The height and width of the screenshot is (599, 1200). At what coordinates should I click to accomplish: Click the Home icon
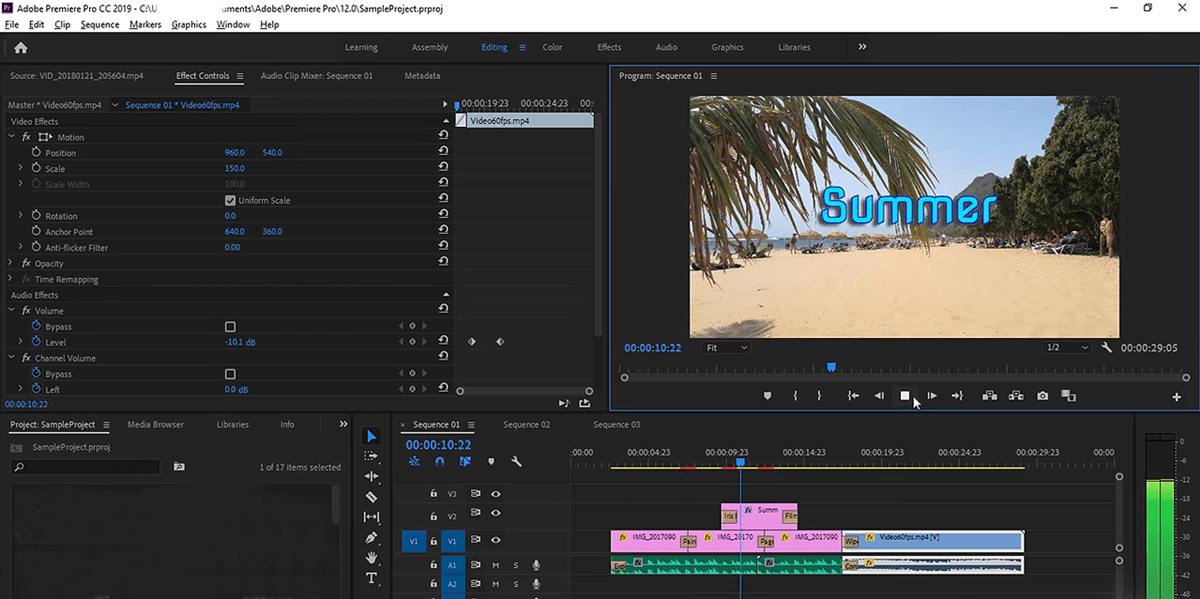[x=21, y=47]
